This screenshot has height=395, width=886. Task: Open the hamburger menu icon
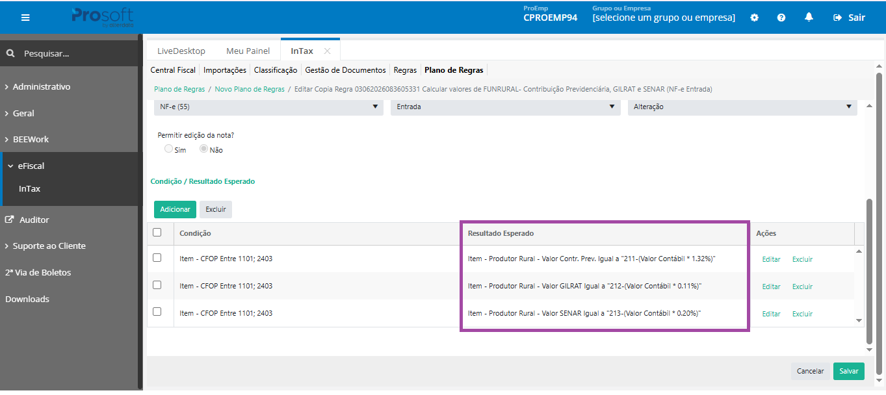coord(25,18)
